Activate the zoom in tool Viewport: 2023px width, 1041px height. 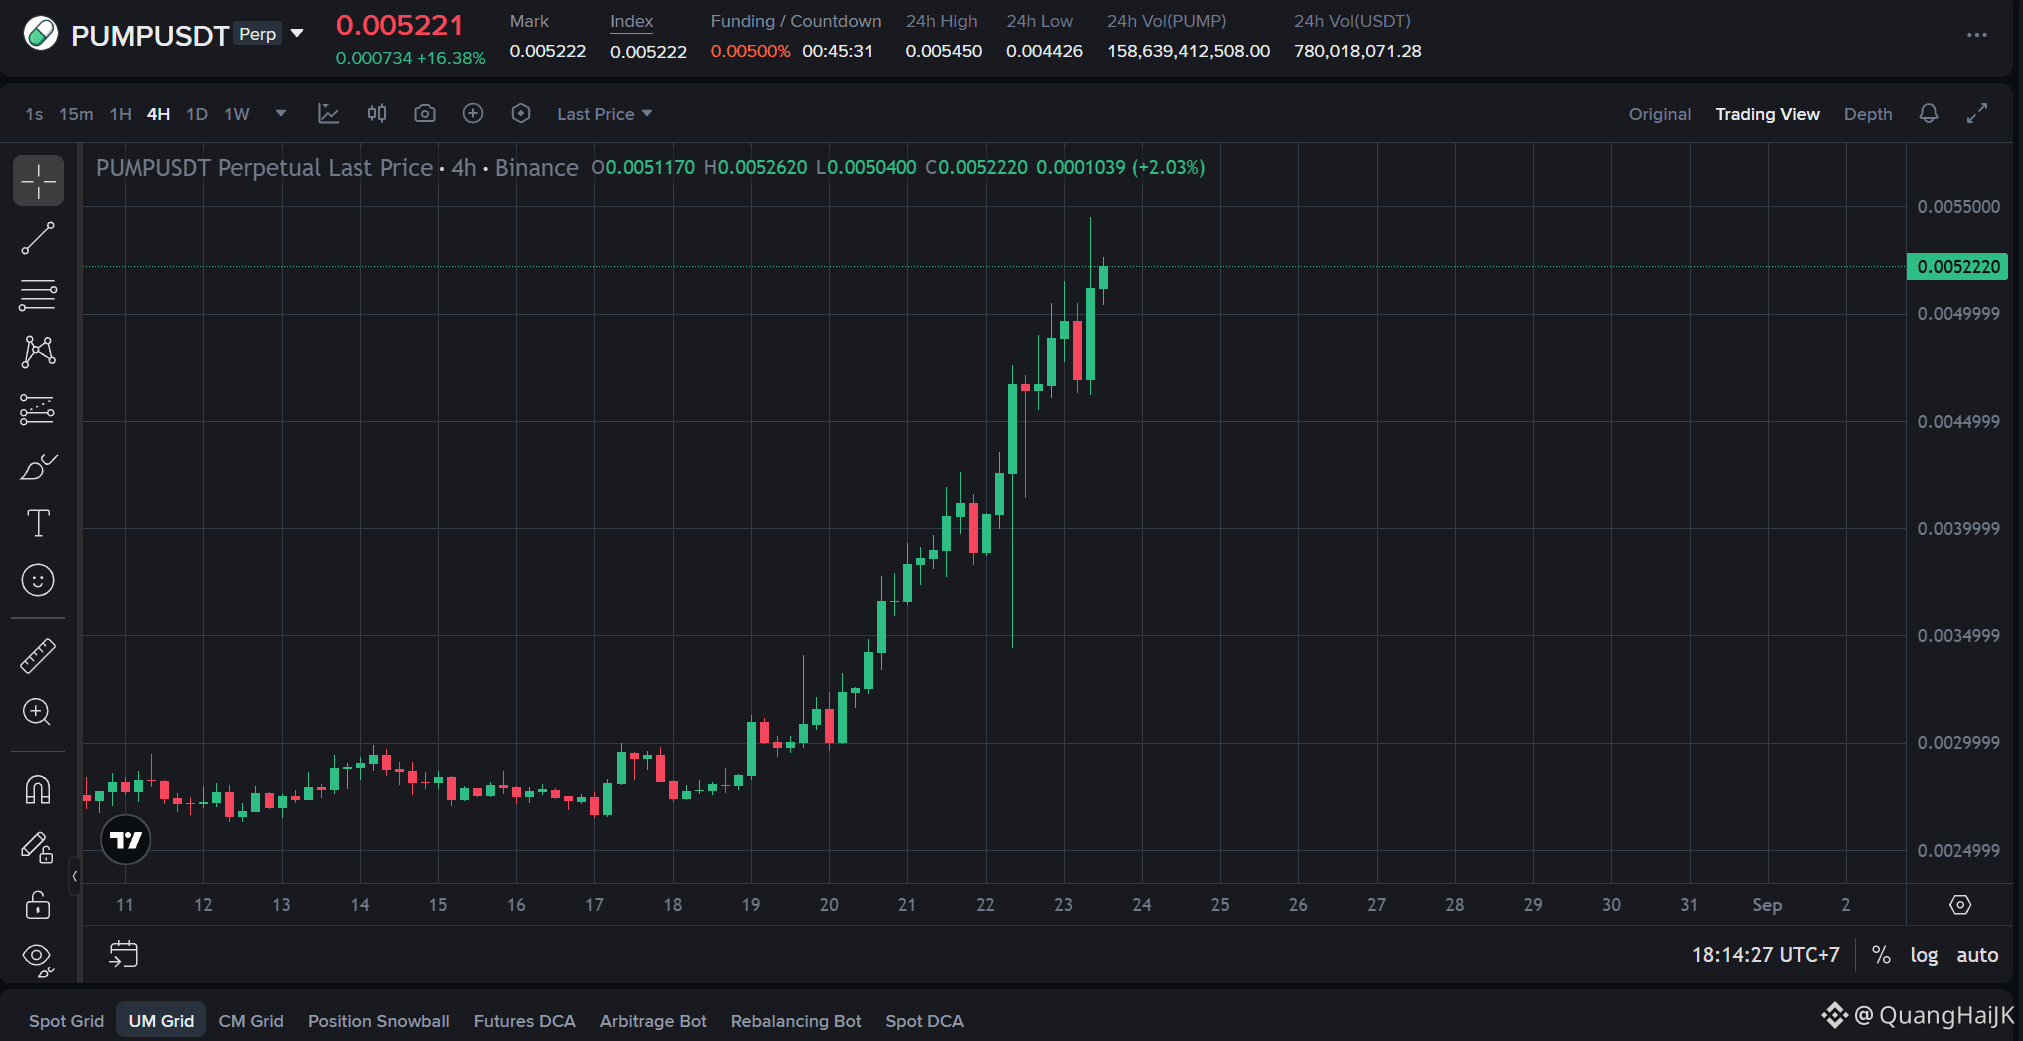coord(38,712)
